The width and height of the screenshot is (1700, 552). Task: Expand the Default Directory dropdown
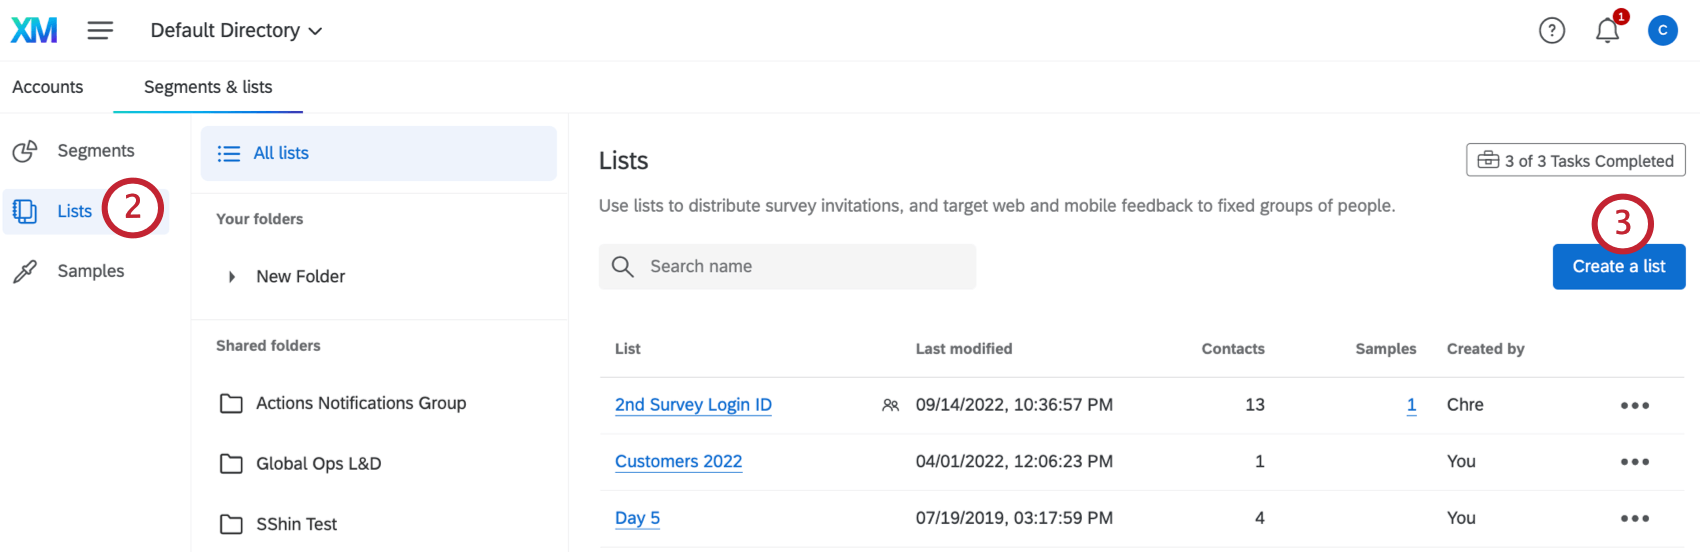(236, 31)
